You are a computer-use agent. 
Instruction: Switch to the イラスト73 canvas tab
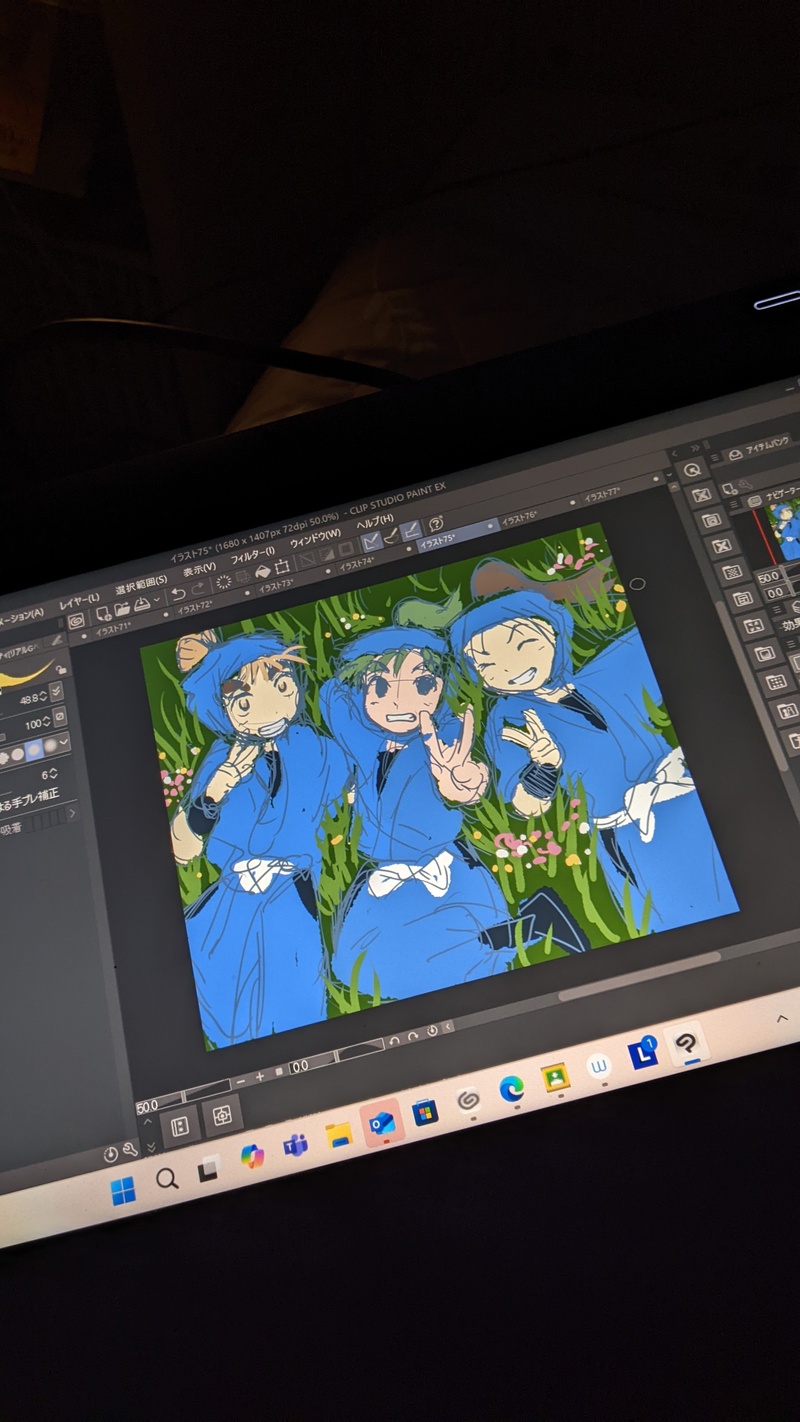click(275, 586)
